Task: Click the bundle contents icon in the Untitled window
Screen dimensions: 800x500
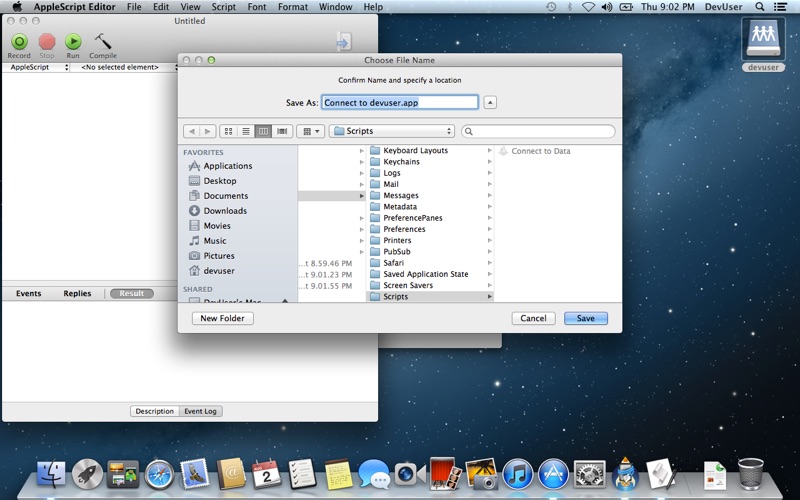Action: [x=344, y=42]
